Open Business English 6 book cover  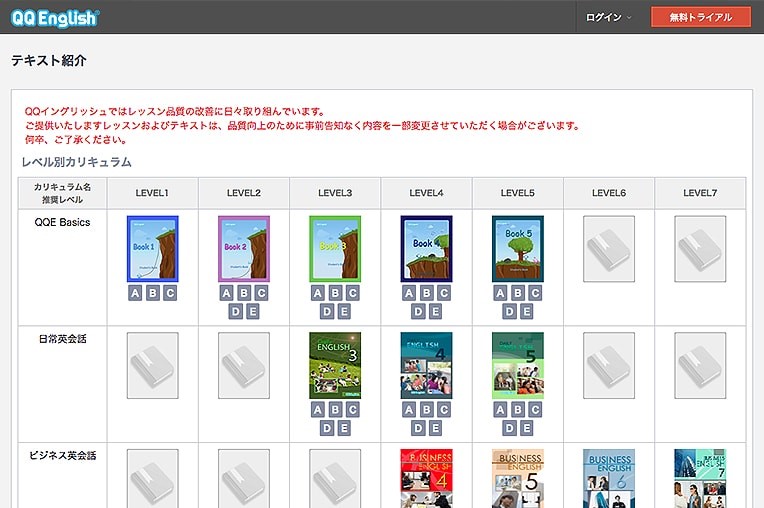click(609, 479)
